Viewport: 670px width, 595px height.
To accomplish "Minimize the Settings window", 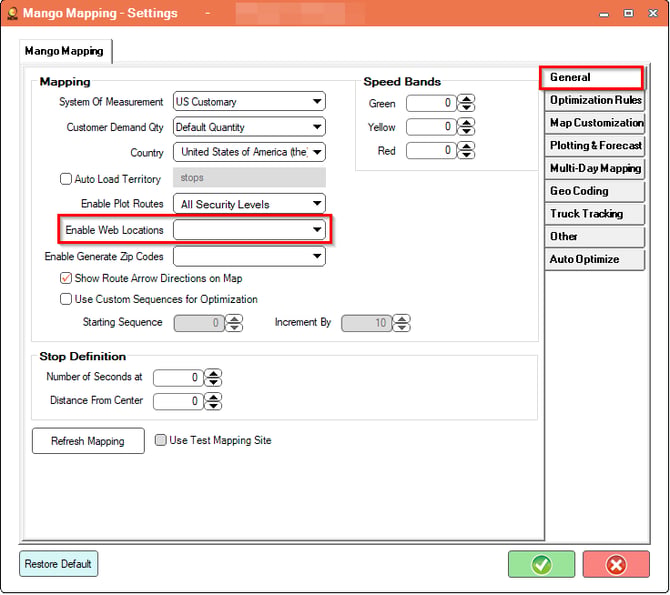I will click(604, 14).
